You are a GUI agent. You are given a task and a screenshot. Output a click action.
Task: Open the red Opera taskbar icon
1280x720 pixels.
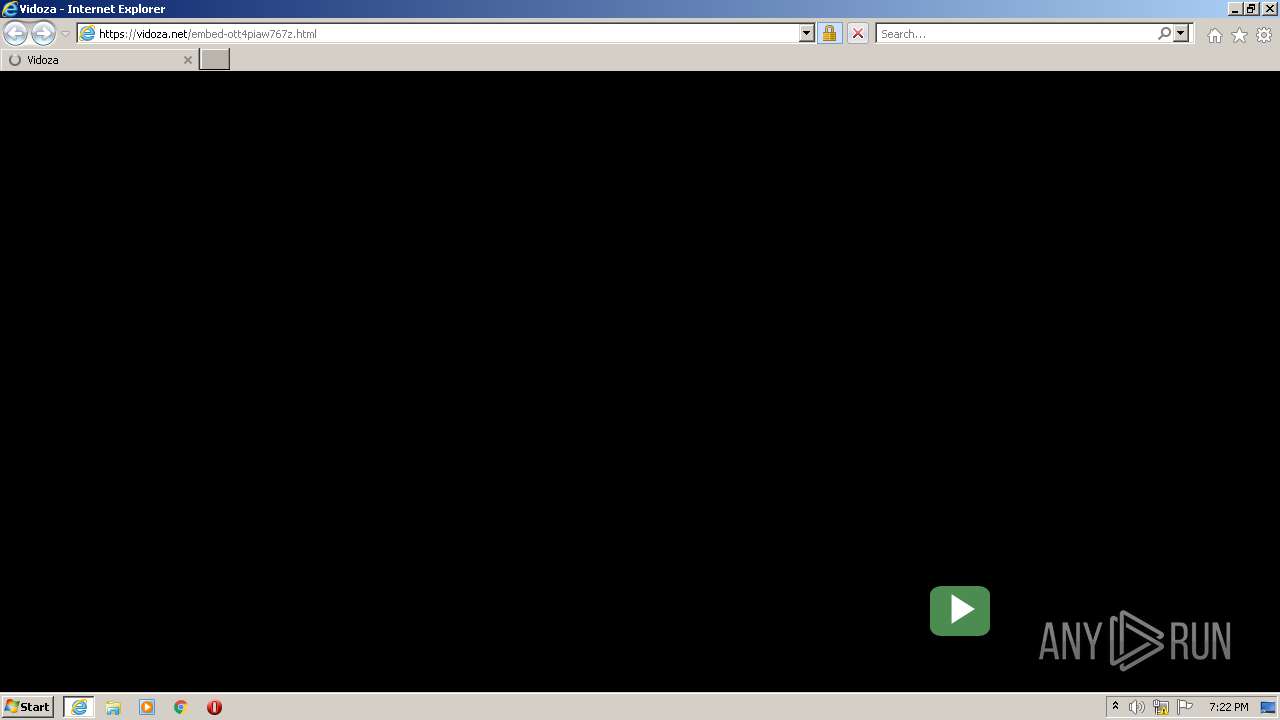tap(214, 707)
